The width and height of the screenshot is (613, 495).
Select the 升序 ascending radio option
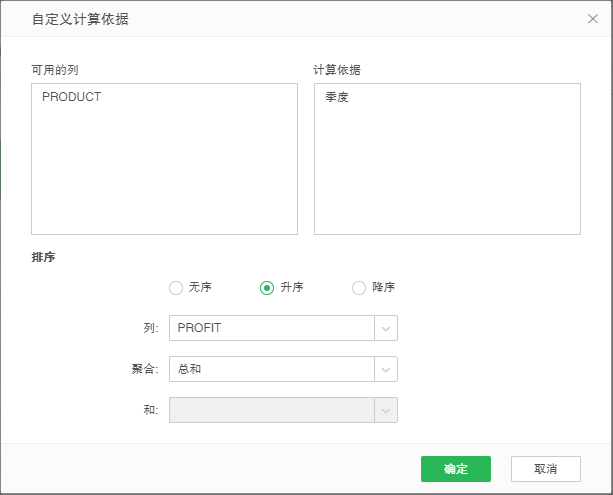pyautogui.click(x=267, y=288)
